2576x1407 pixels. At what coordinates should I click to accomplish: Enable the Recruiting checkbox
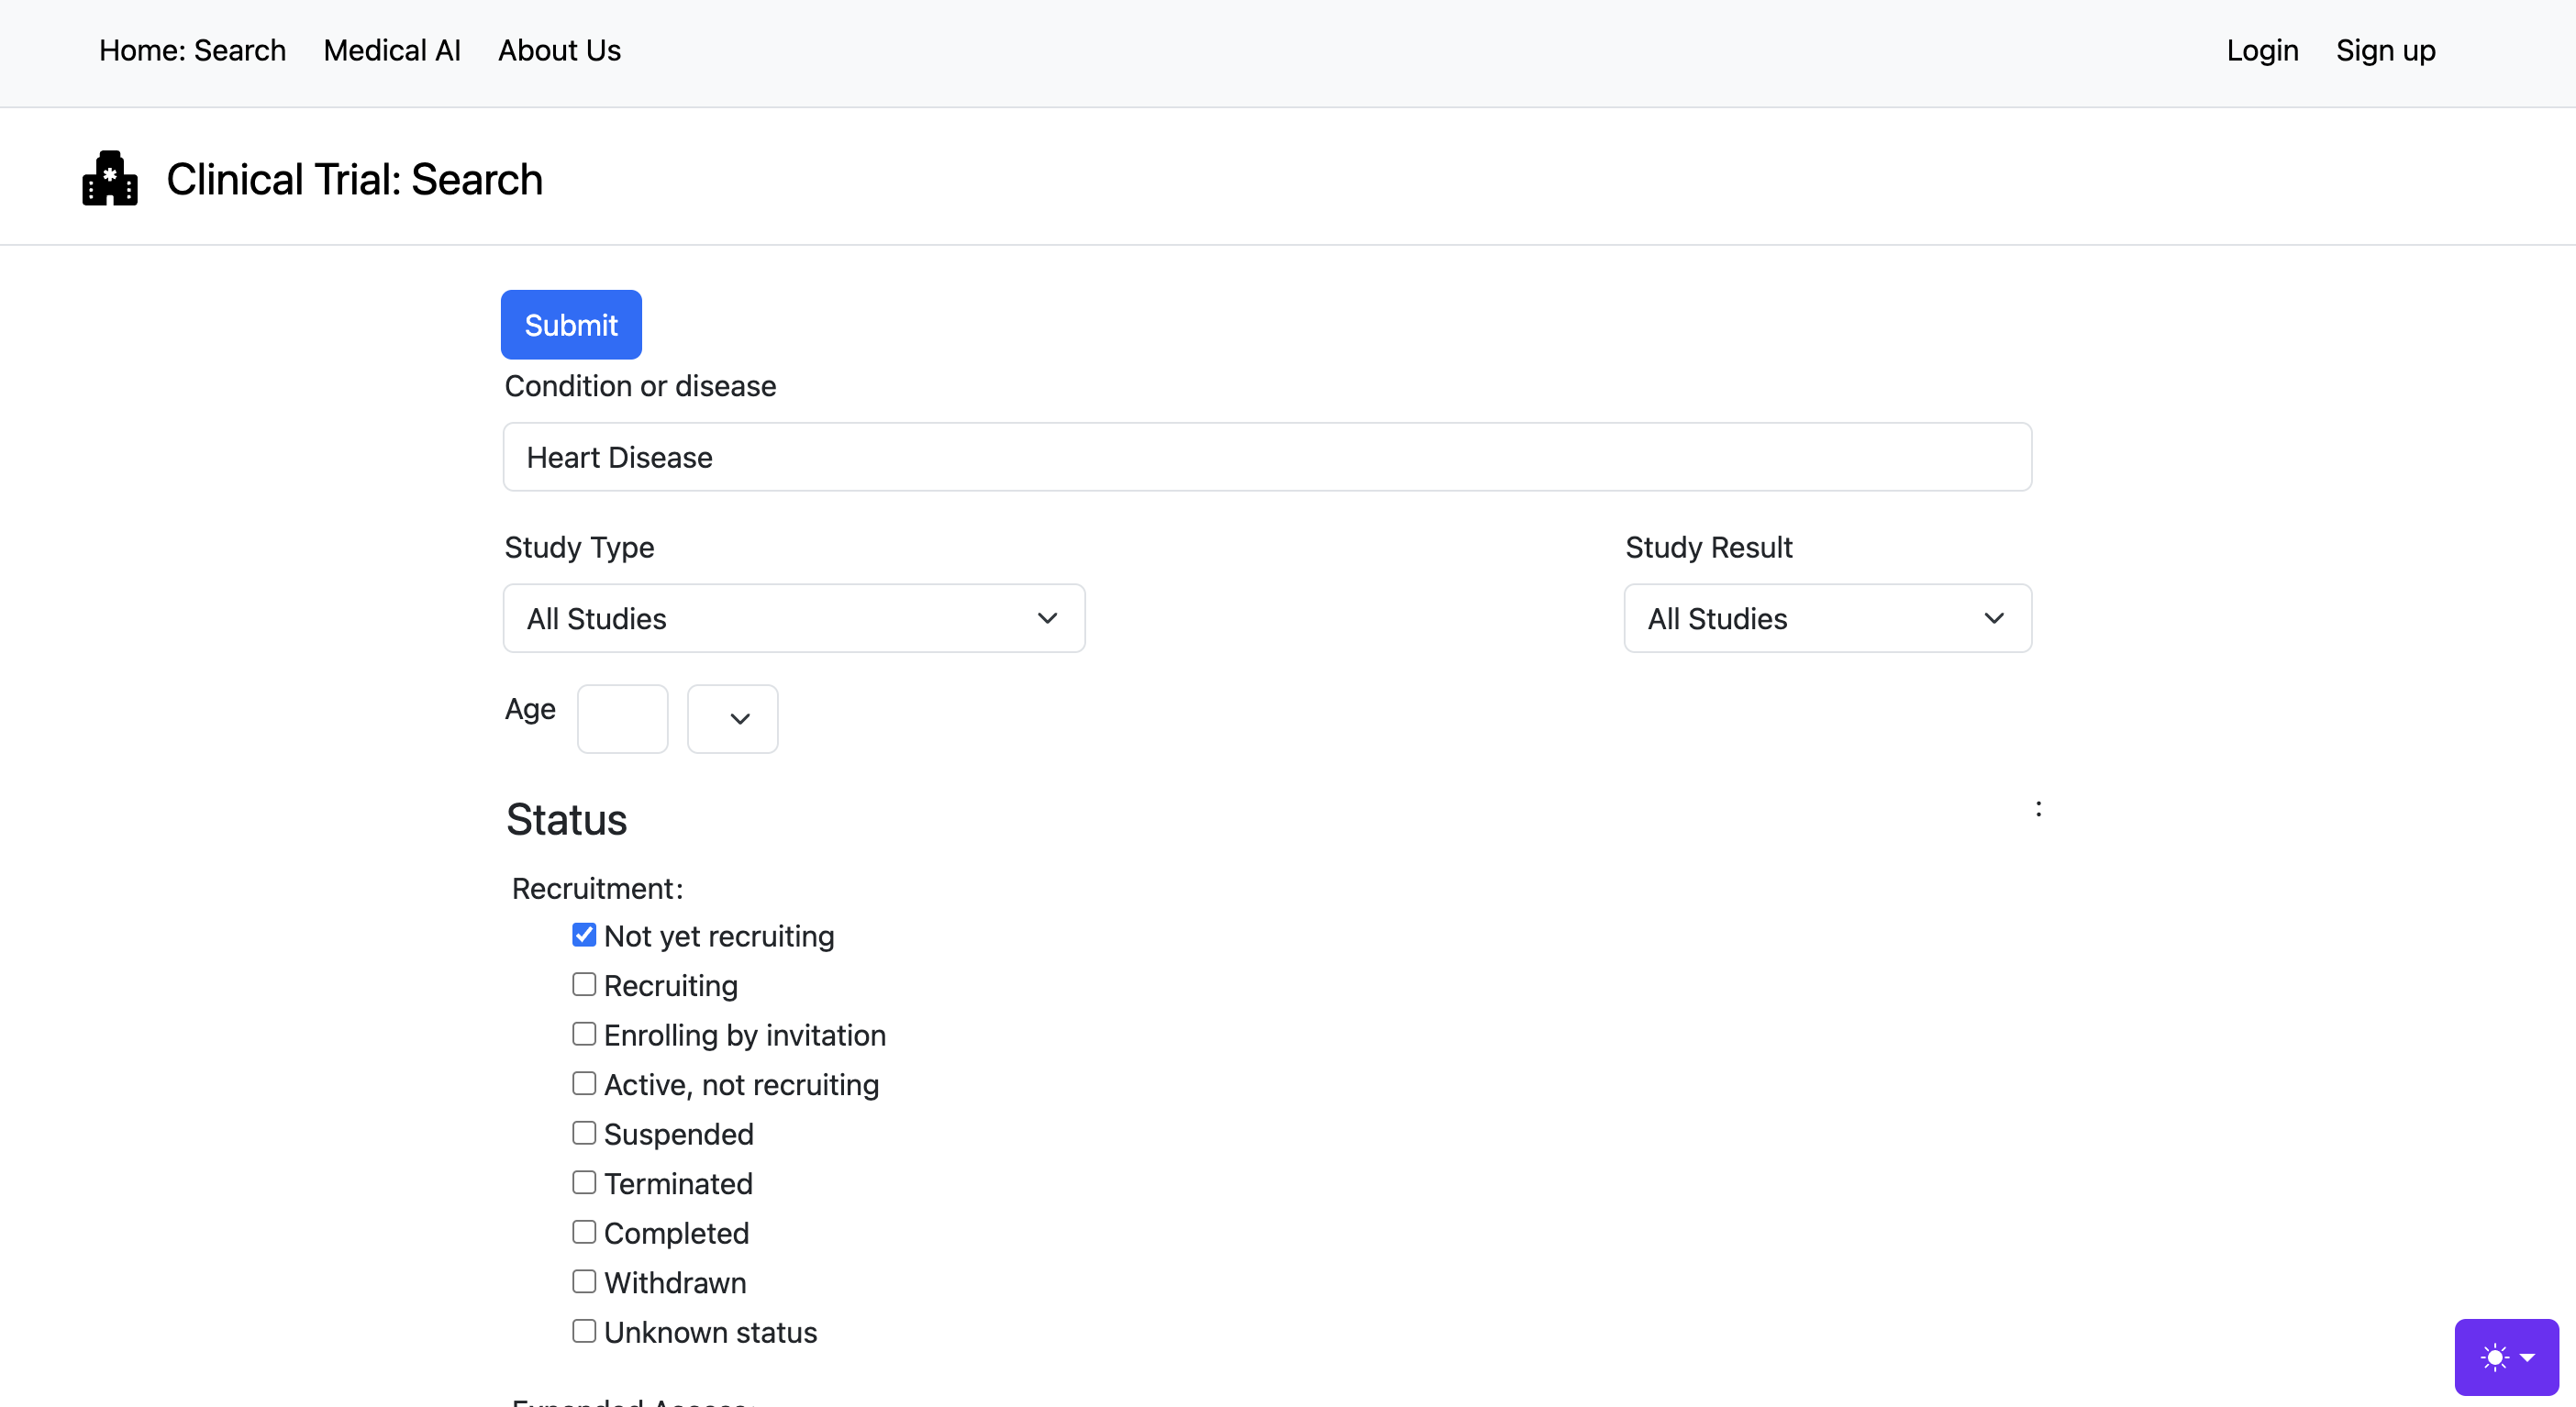tap(584, 984)
